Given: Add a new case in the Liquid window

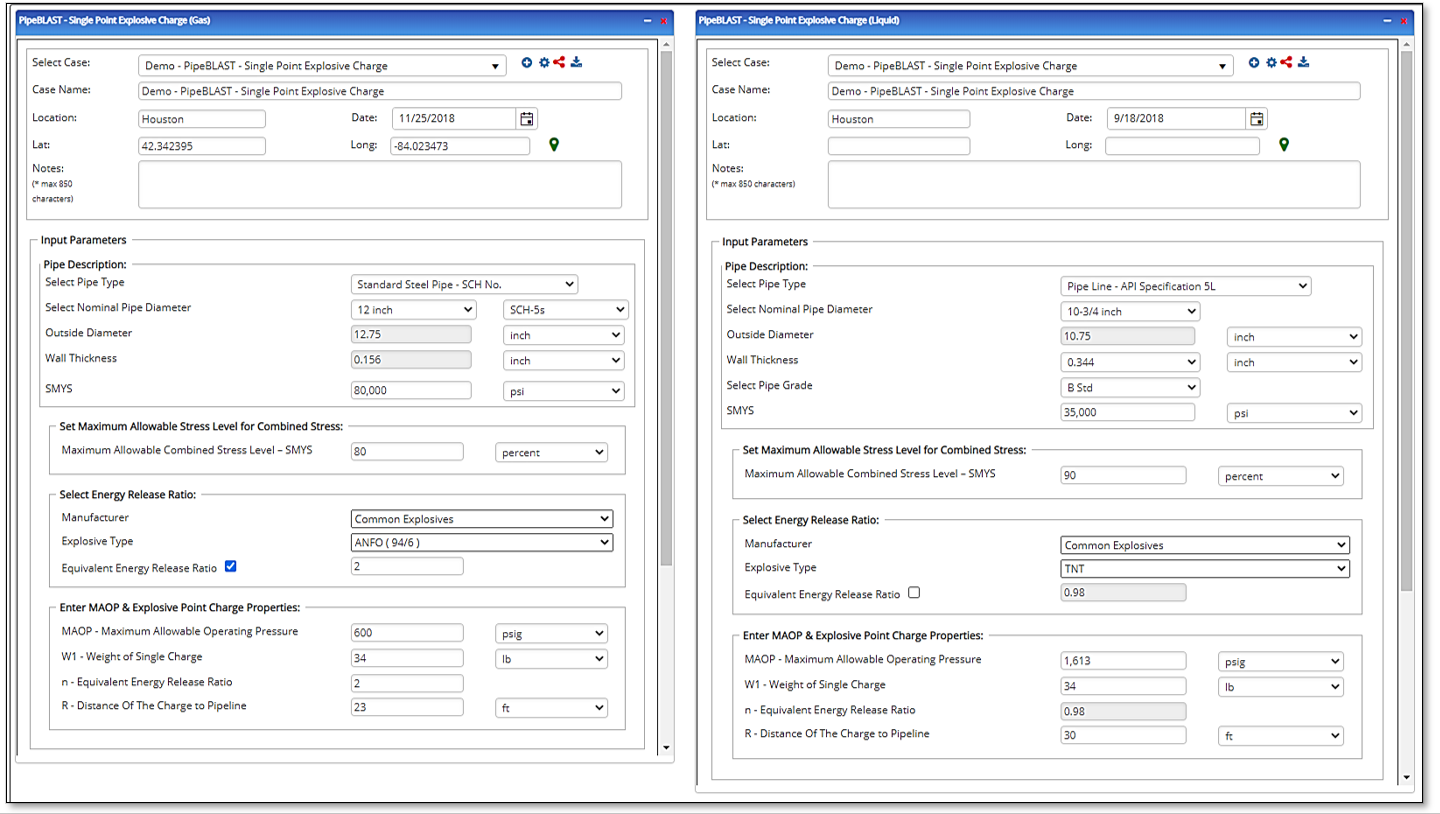Looking at the screenshot, I should [1254, 61].
